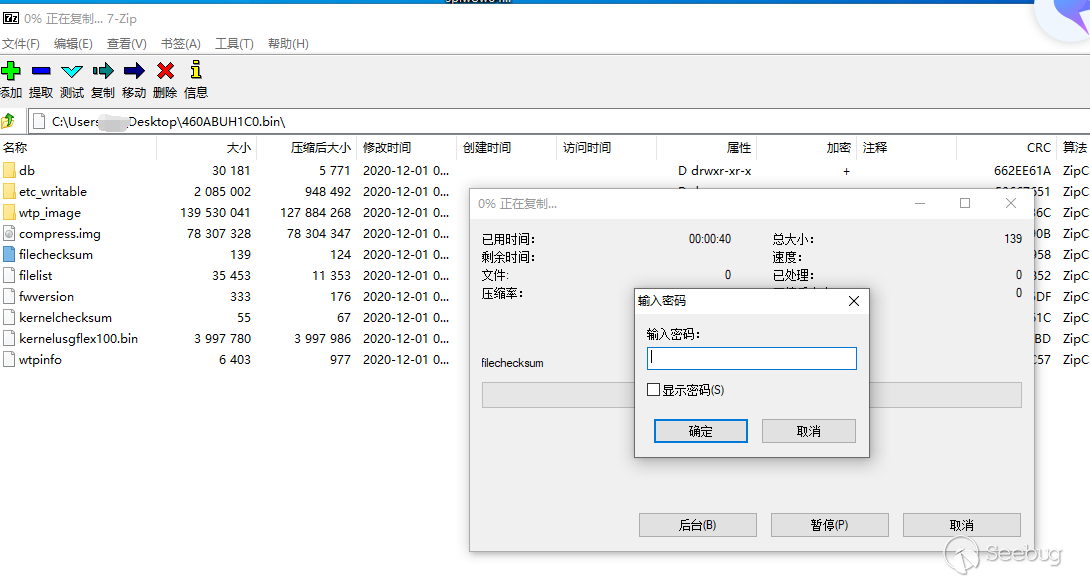
Task: Open the Tools (工具) menu
Action: pos(234,44)
